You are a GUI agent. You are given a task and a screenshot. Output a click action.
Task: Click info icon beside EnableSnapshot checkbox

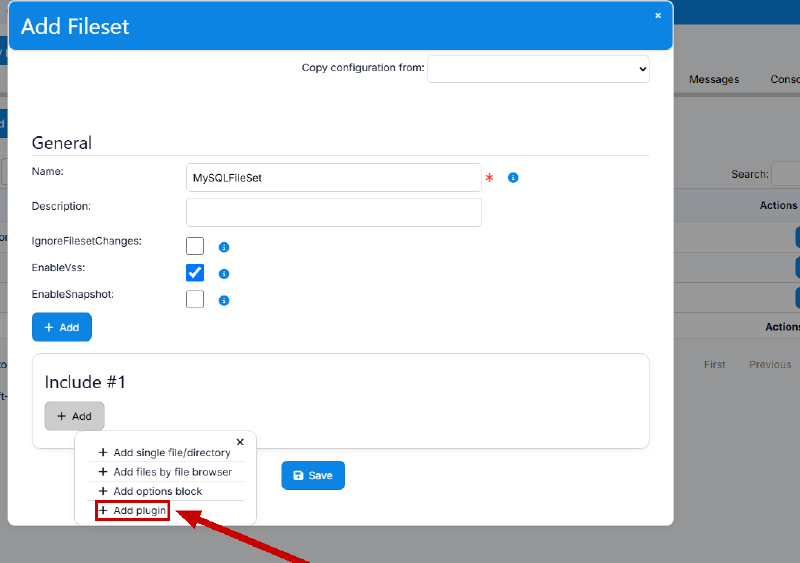pyautogui.click(x=223, y=301)
